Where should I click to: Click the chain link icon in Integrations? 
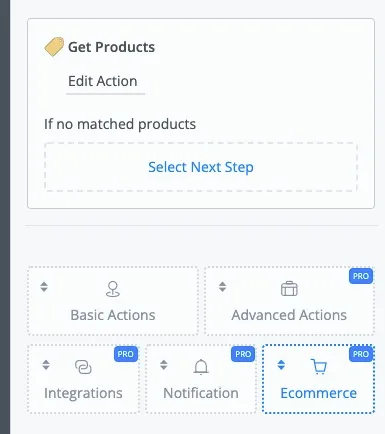coord(83,367)
